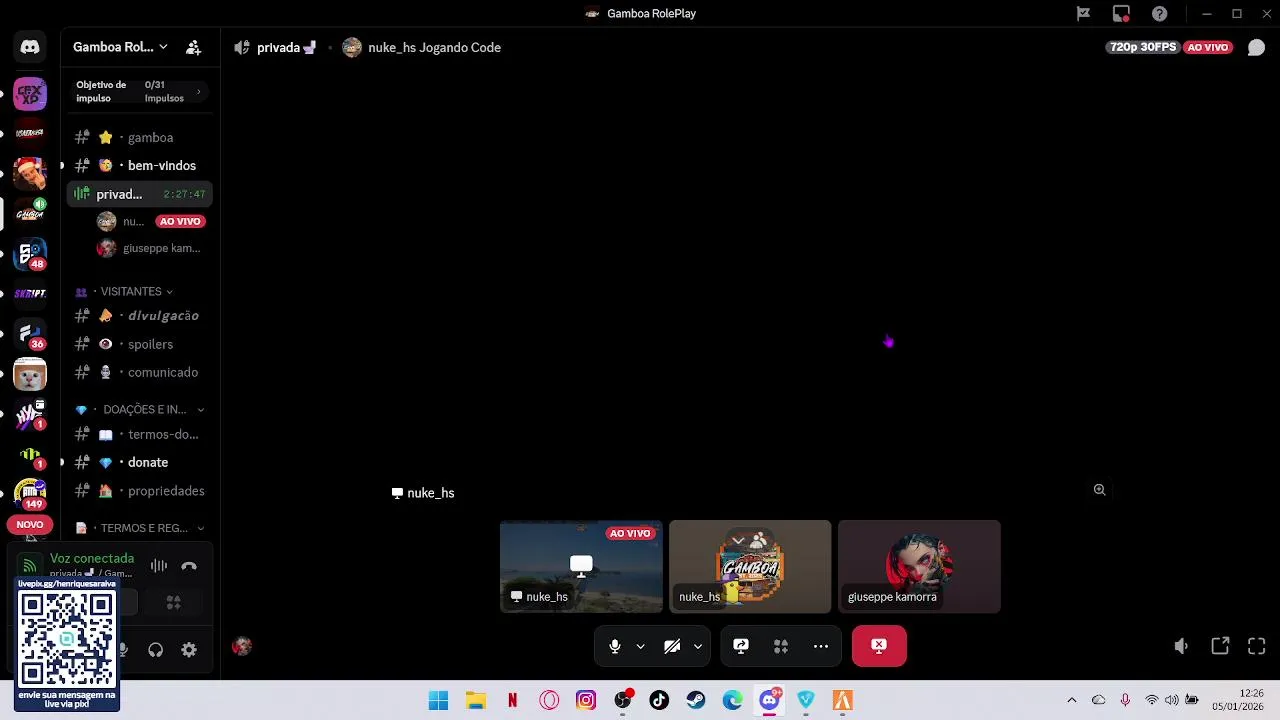Screen dimensions: 1280x720
Task: Open noise suppression waveform icon
Action: [159, 566]
